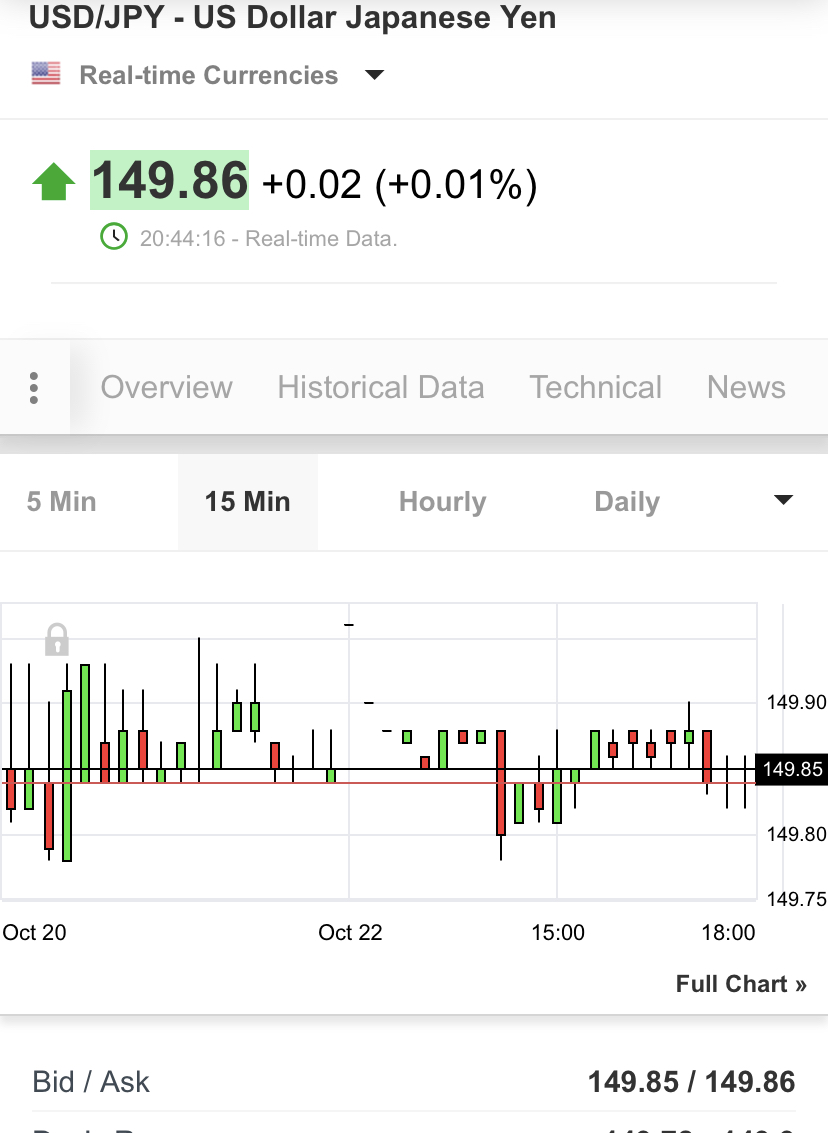The width and height of the screenshot is (828, 1133).
Task: Click the +0.02 (+0.01%) change value
Action: [x=400, y=184]
